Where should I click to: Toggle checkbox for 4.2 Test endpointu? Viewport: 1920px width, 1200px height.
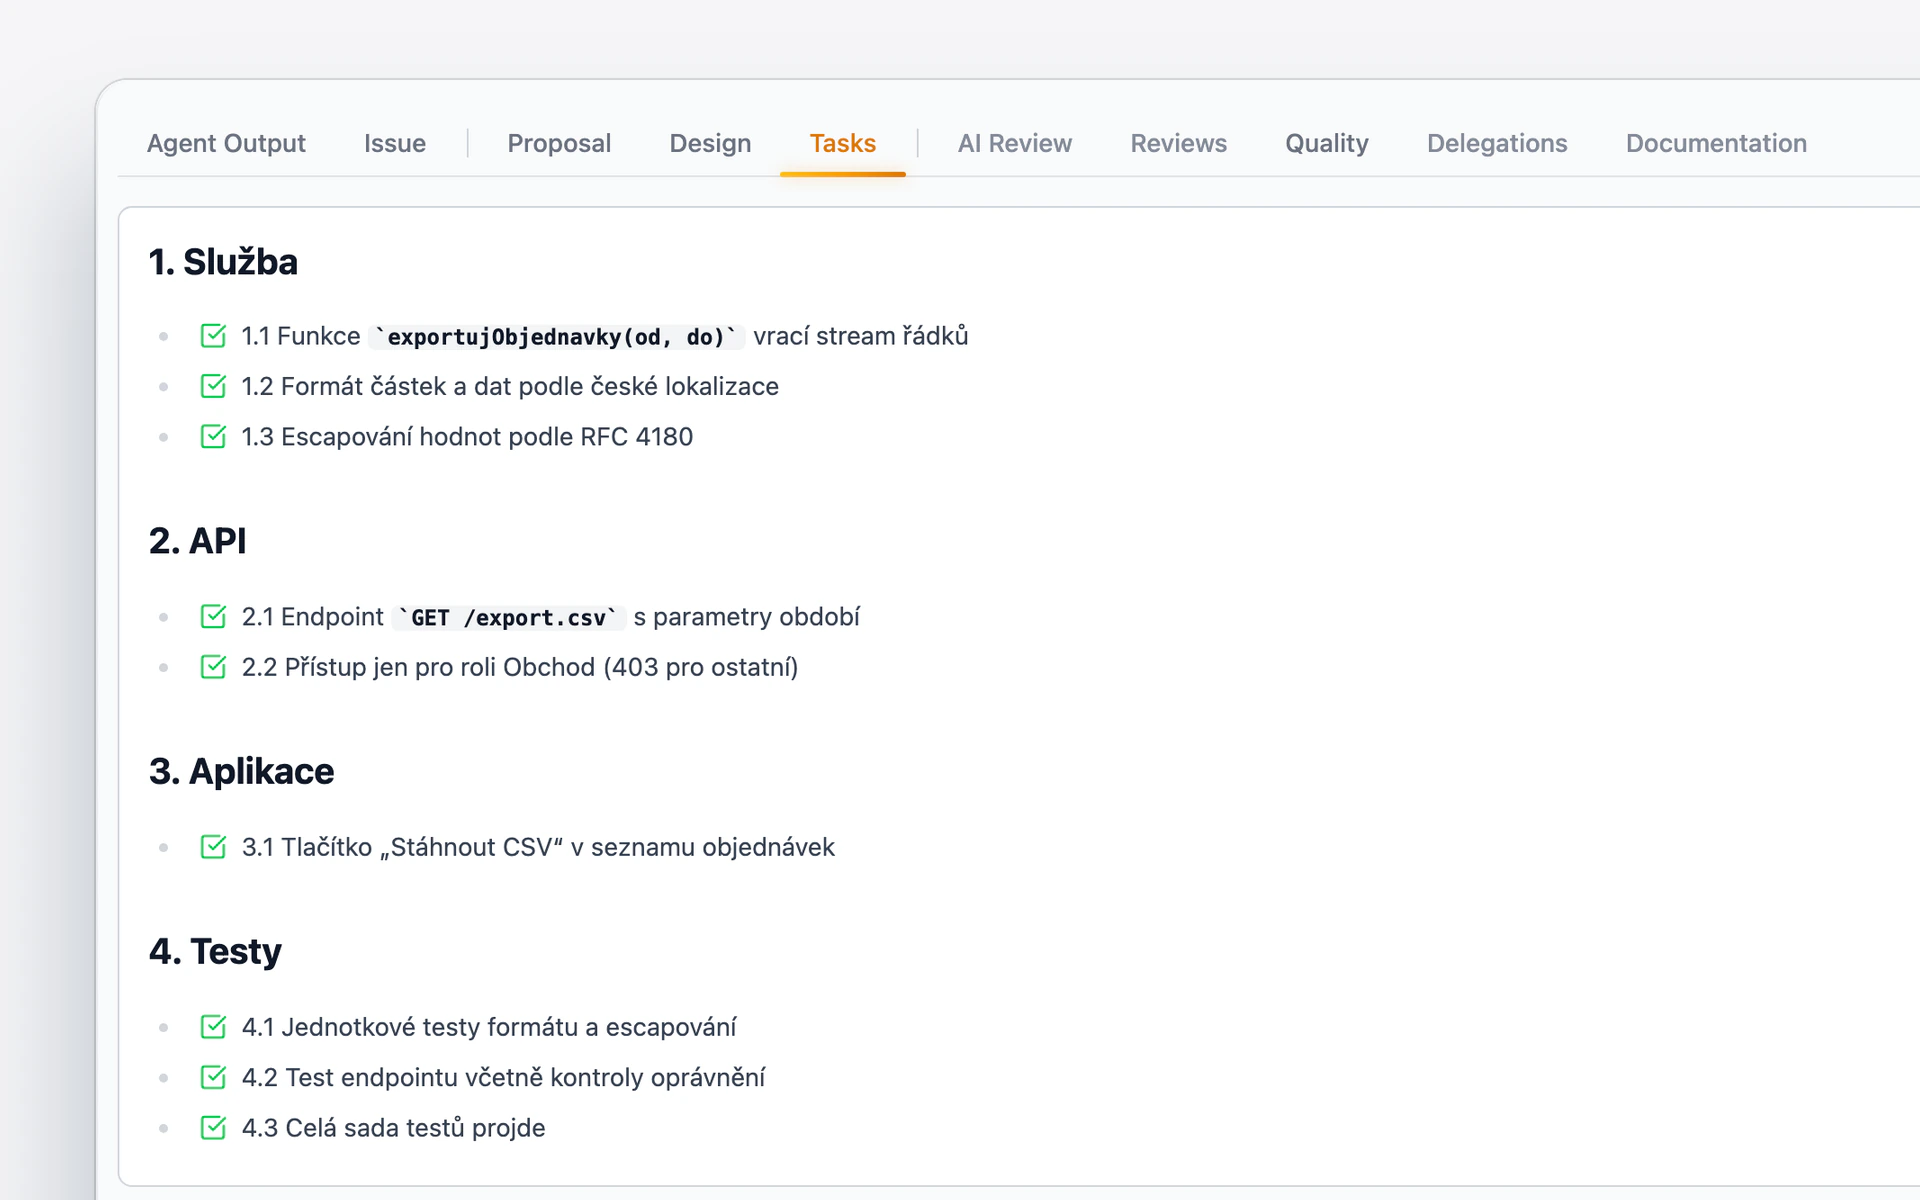tap(213, 1077)
